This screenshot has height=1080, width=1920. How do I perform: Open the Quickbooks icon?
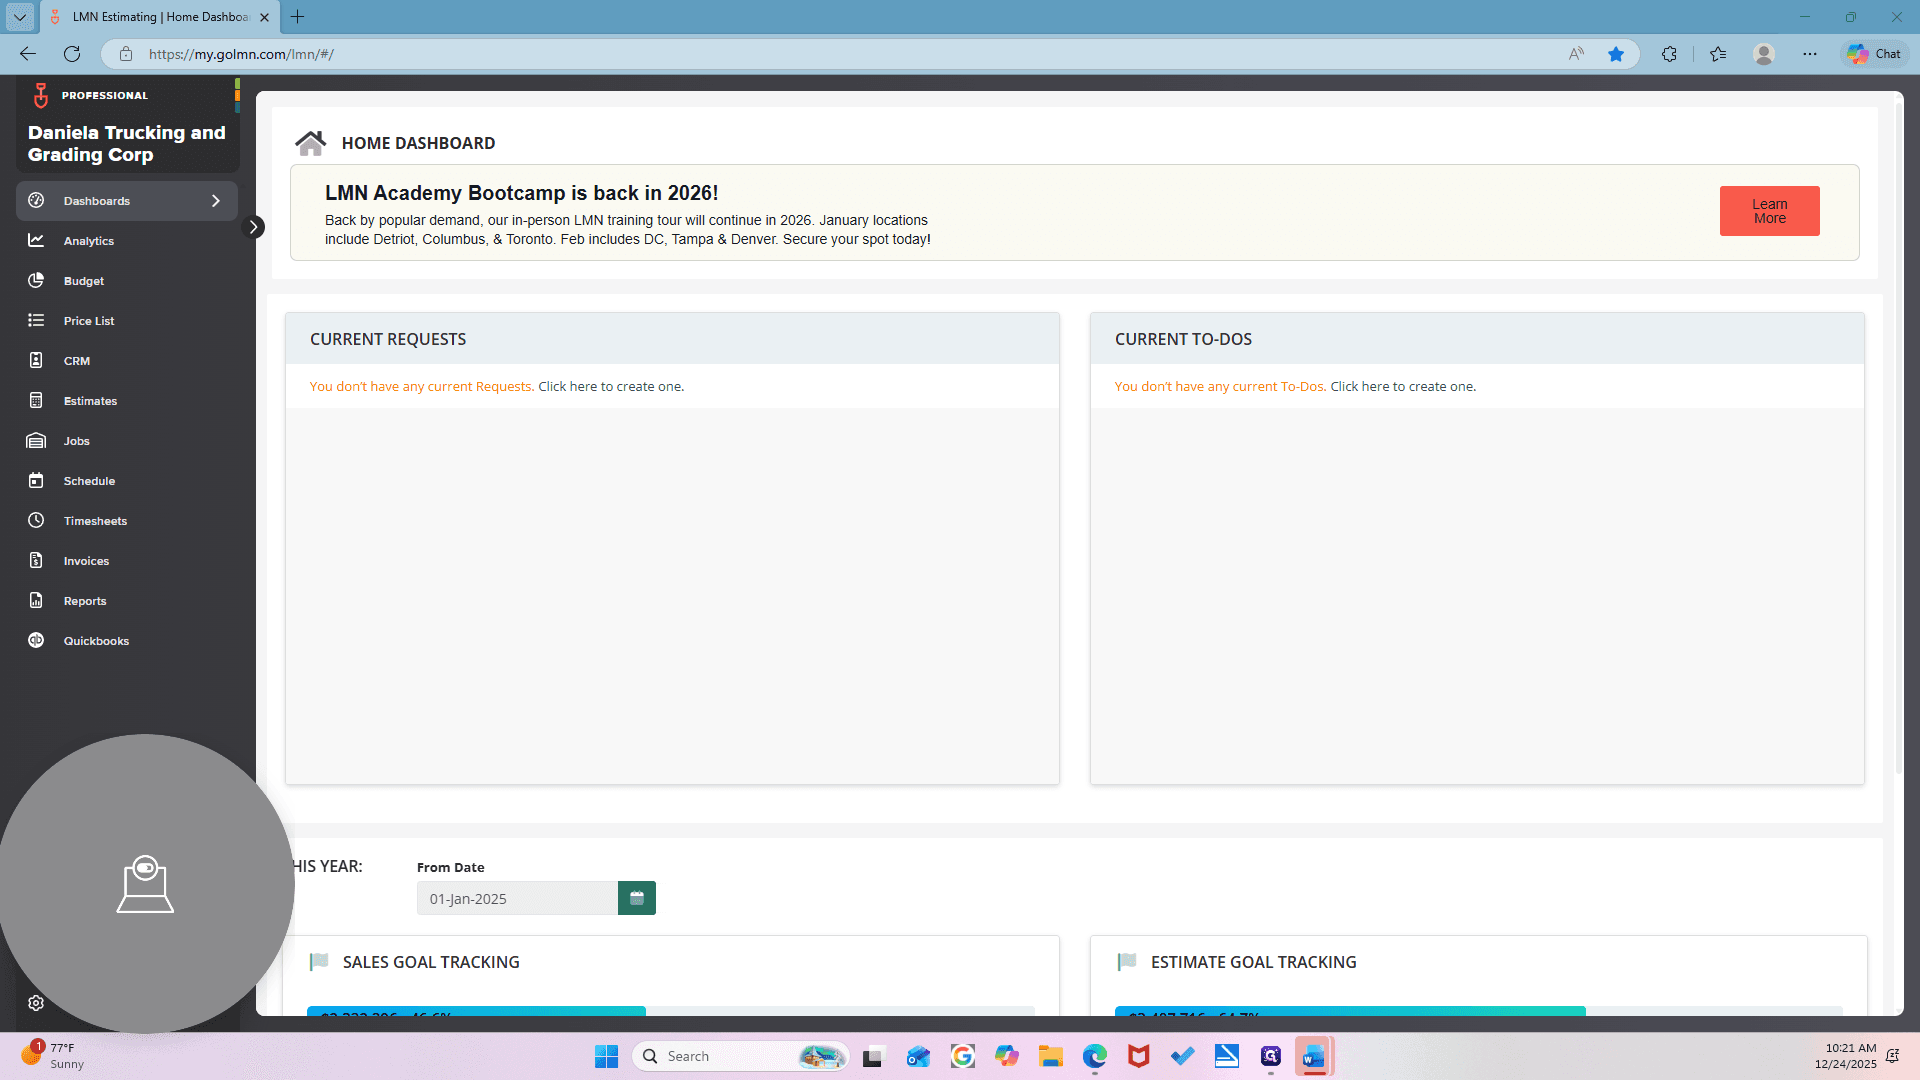click(36, 641)
